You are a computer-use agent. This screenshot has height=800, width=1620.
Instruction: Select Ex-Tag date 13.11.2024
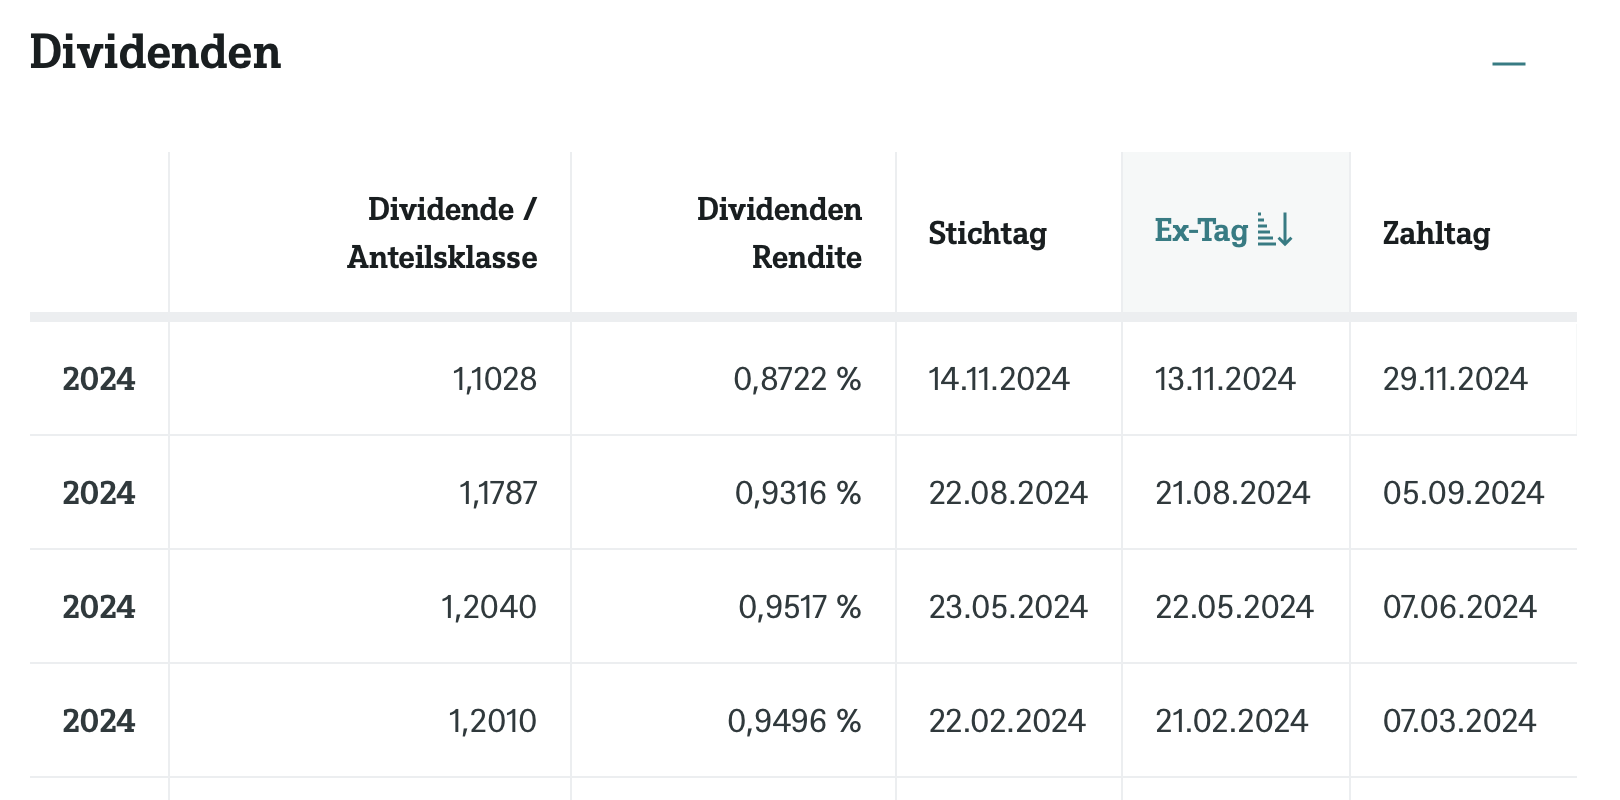(x=1225, y=379)
